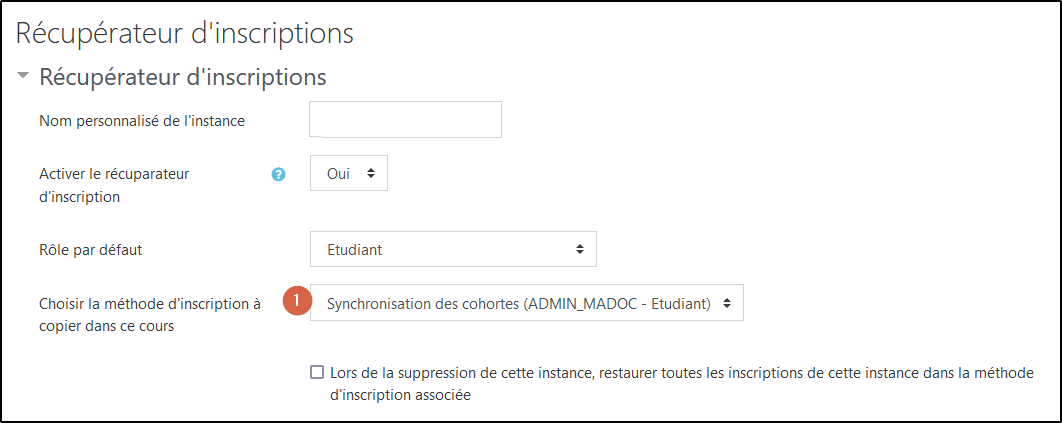Viewport: 1062px width, 423px height.
Task: Collapse the Récupérateur d'inscriptions section triangle
Action: pyautogui.click(x=23, y=76)
